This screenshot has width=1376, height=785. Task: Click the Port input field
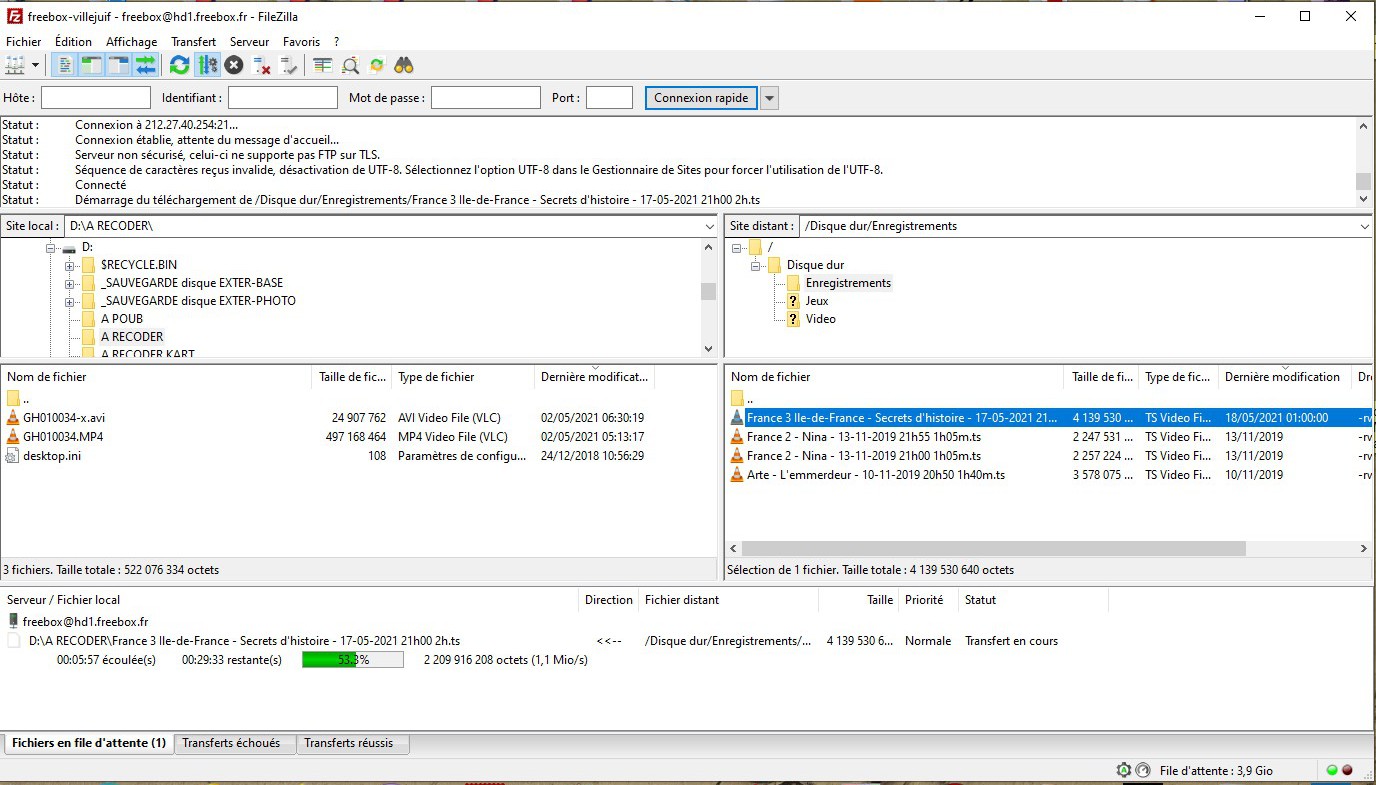click(x=609, y=98)
